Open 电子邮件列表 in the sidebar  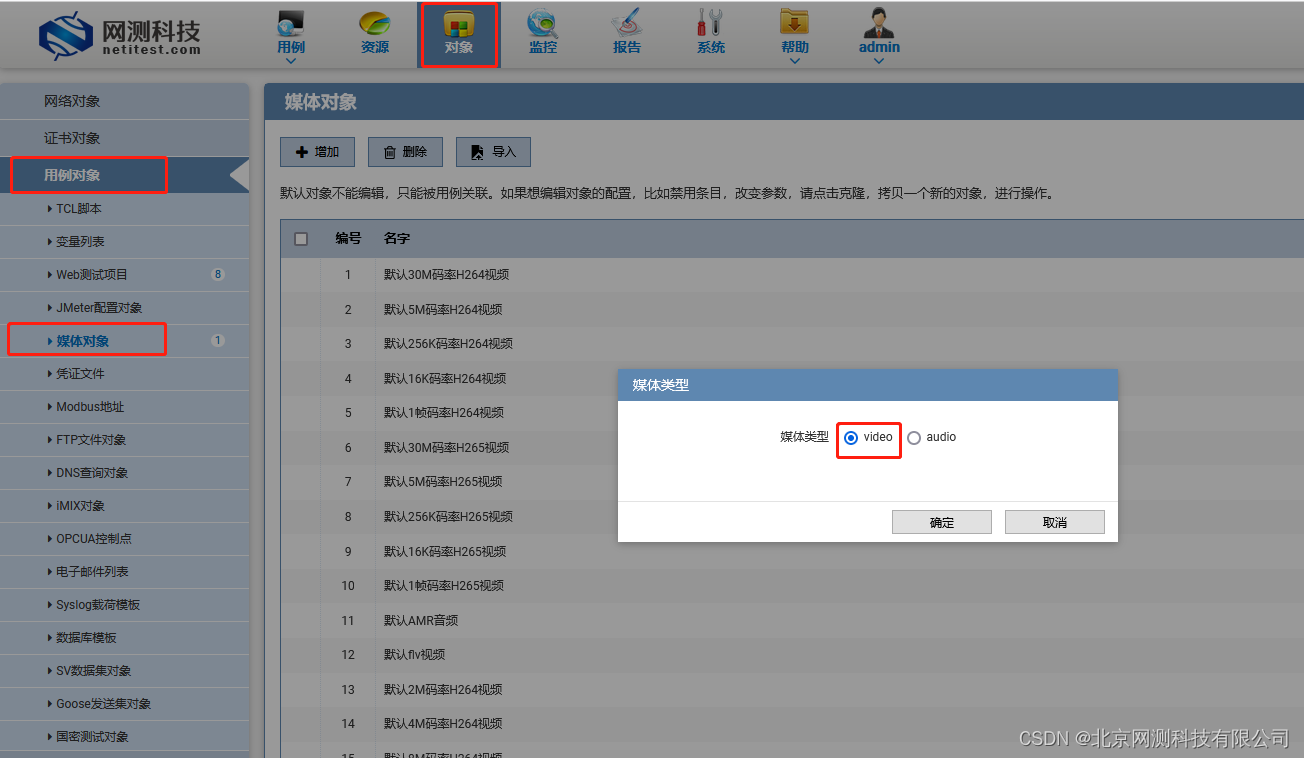(124, 572)
